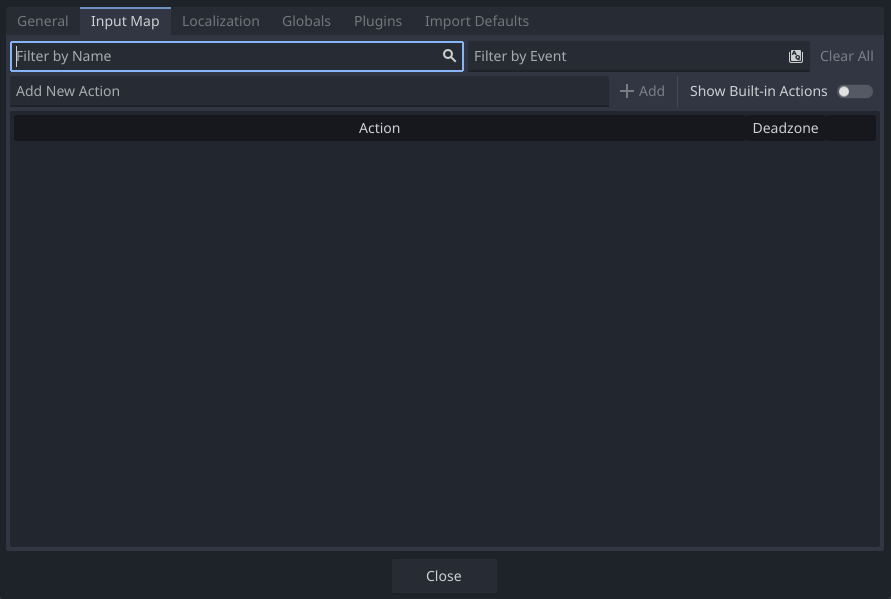Select the Input Map tab
This screenshot has width=891, height=599.
pos(124,20)
